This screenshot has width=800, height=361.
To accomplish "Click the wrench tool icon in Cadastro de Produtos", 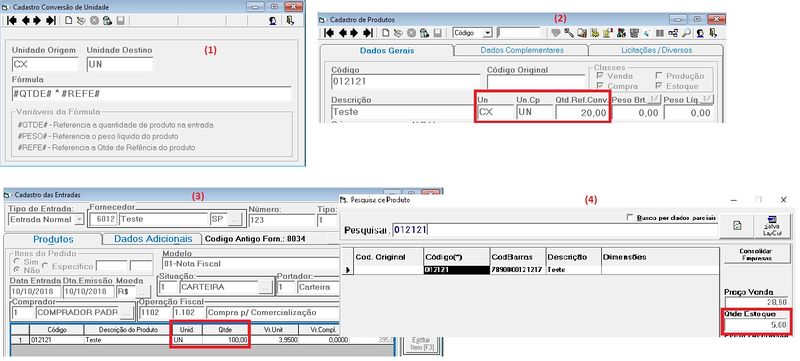I will (x=568, y=33).
